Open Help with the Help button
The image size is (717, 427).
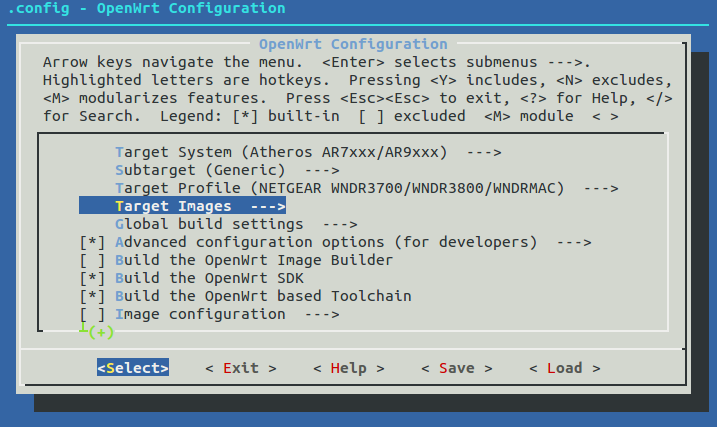[340, 368]
